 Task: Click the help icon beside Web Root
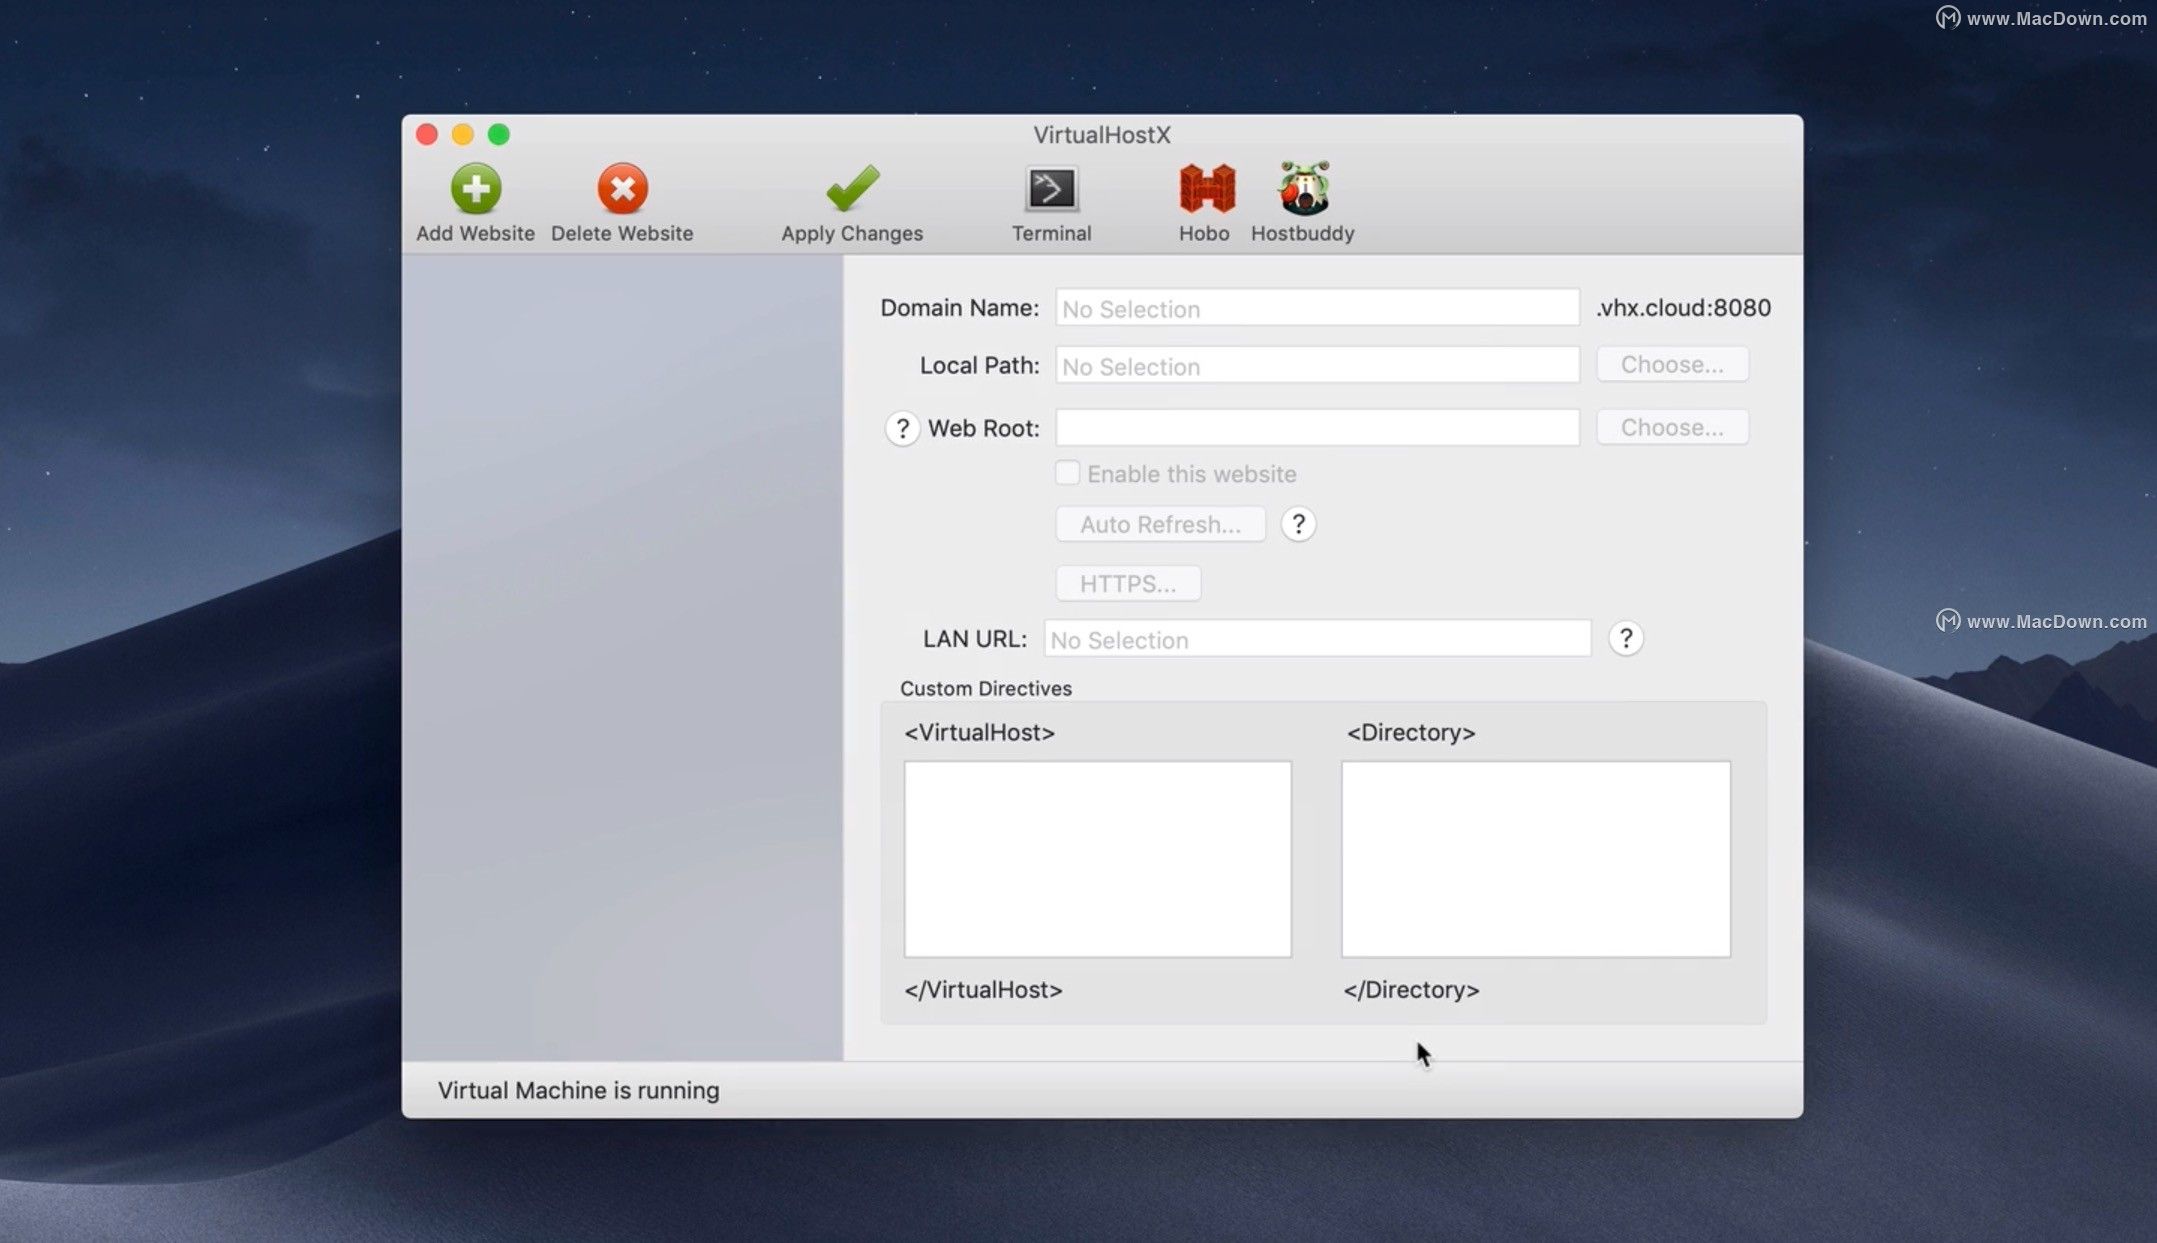[x=902, y=429]
